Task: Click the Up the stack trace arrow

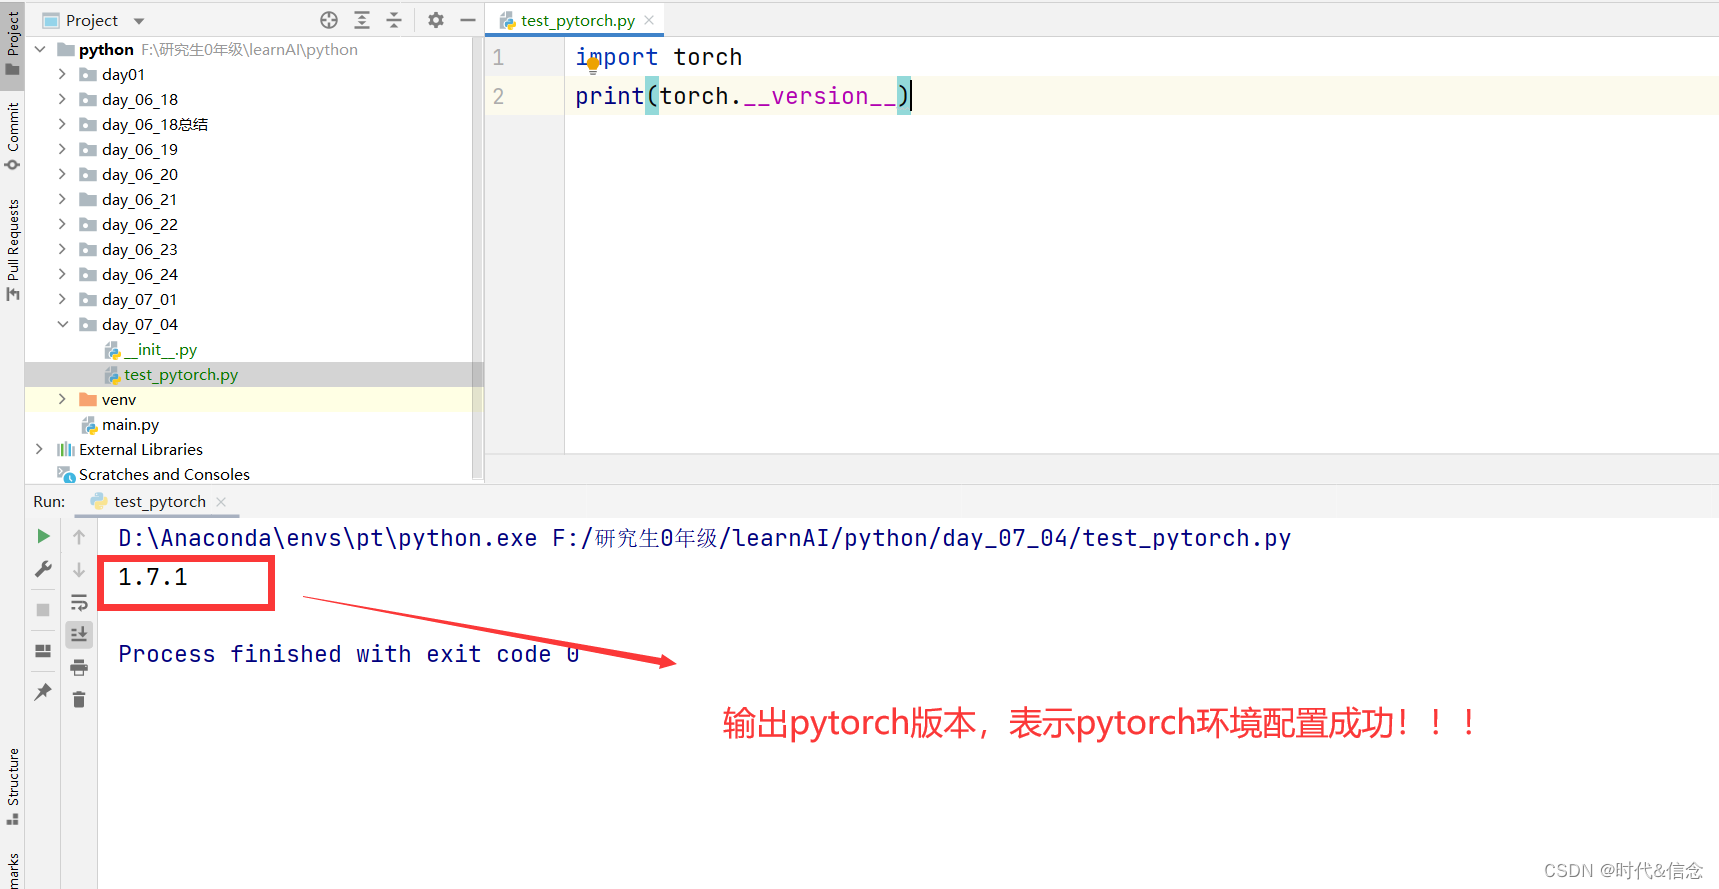Action: click(x=79, y=537)
